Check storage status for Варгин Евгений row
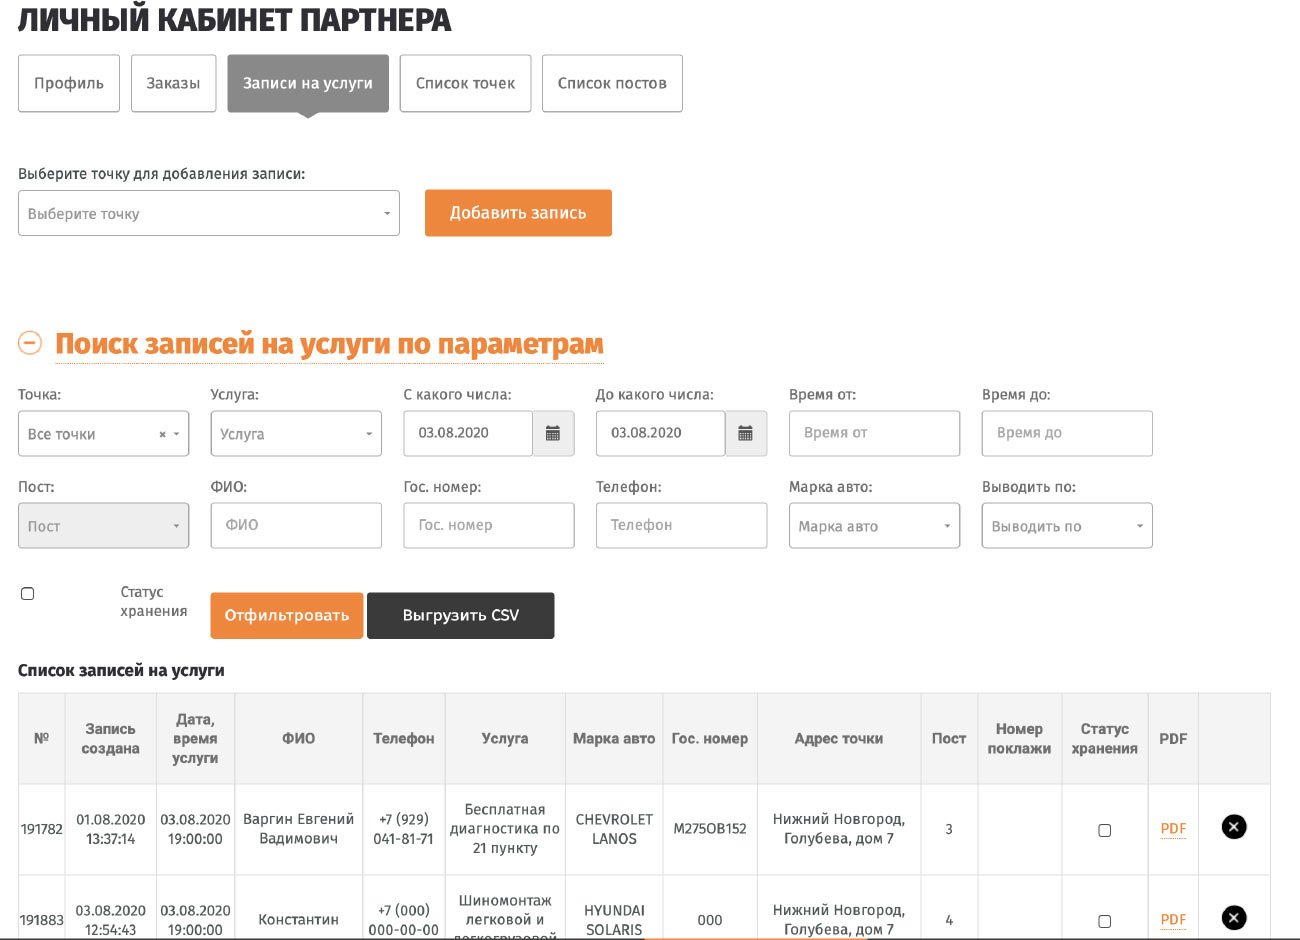This screenshot has width=1300, height=940. click(x=1104, y=830)
